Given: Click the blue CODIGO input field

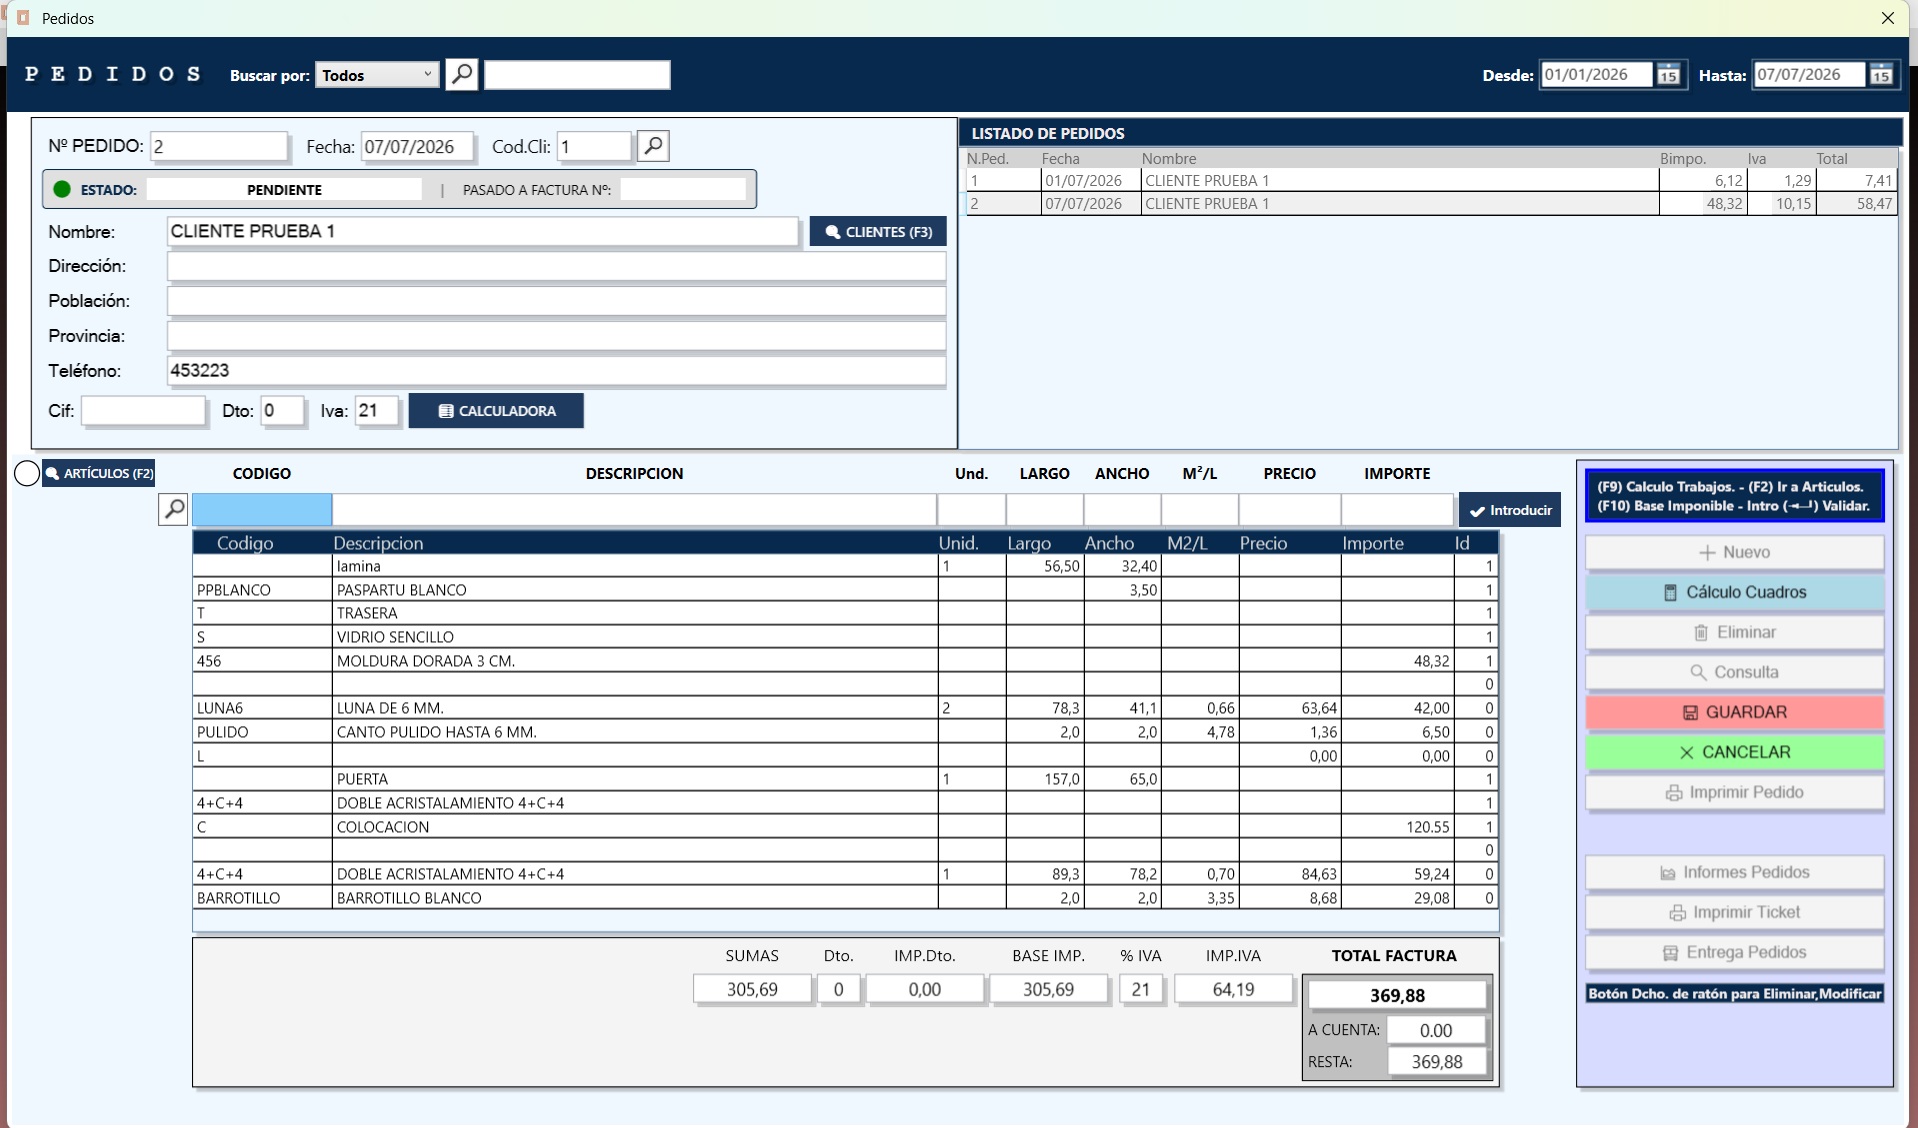Looking at the screenshot, I should pyautogui.click(x=262, y=509).
